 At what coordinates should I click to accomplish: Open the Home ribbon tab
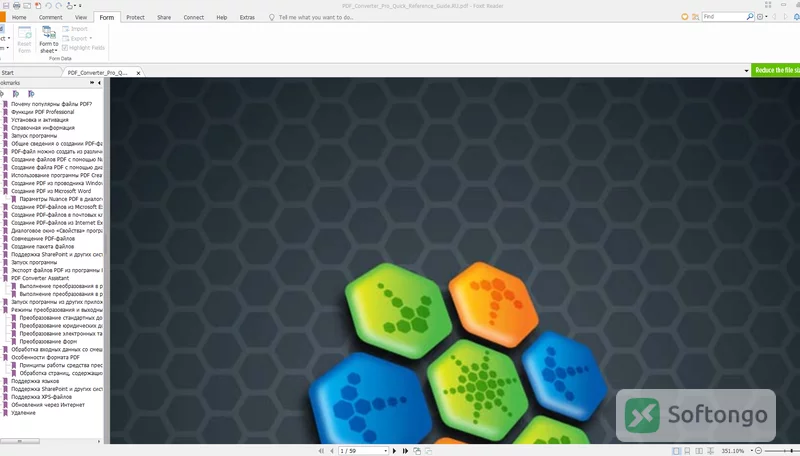19,17
